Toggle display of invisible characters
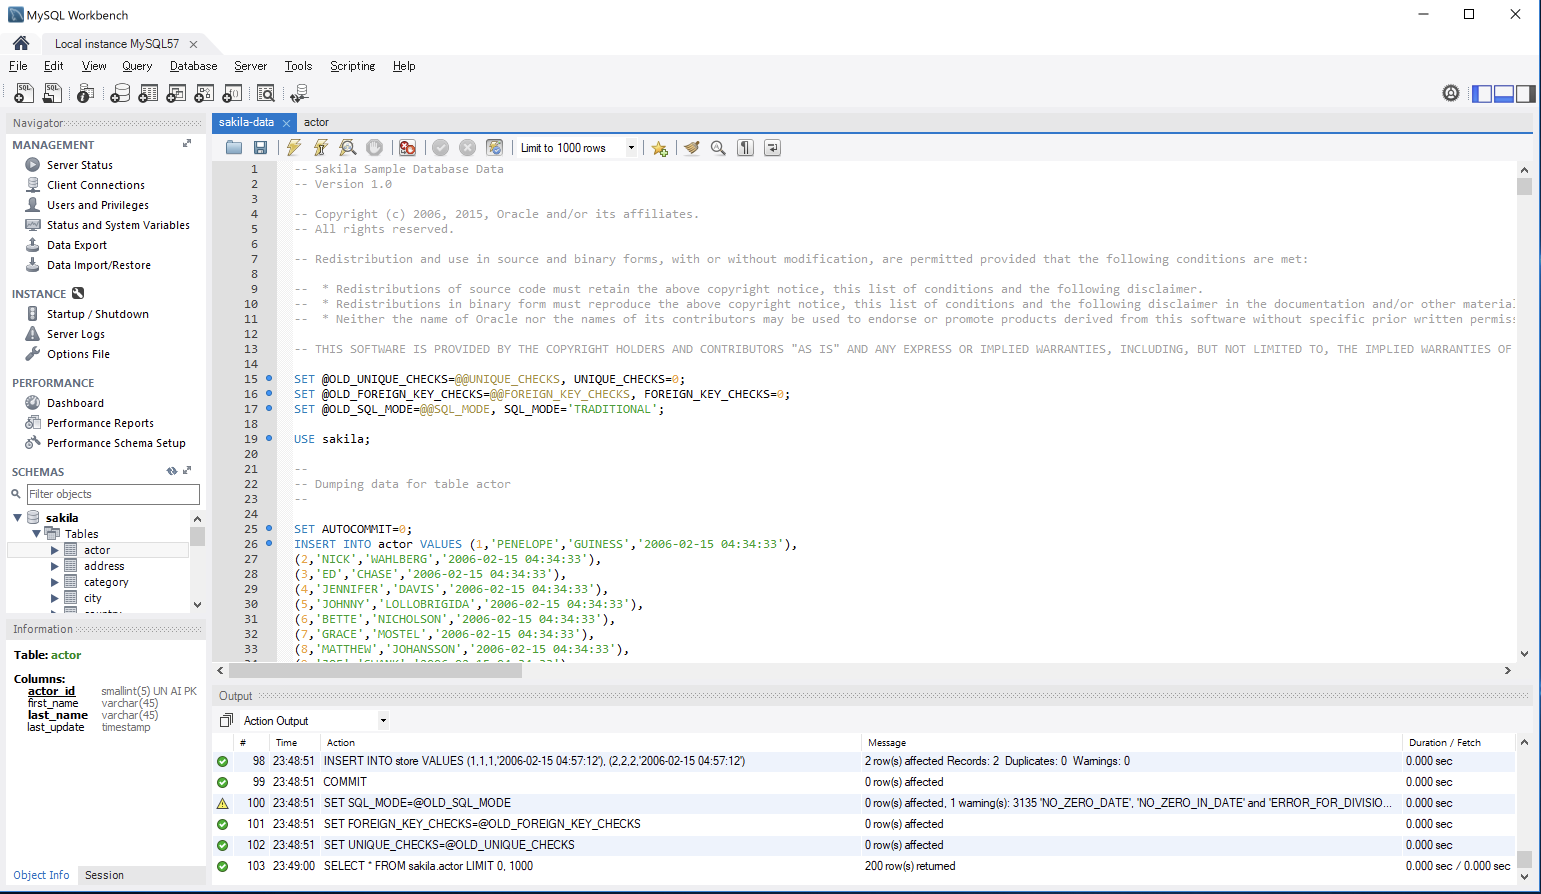Viewport: 1541px width, 894px height. coord(745,147)
